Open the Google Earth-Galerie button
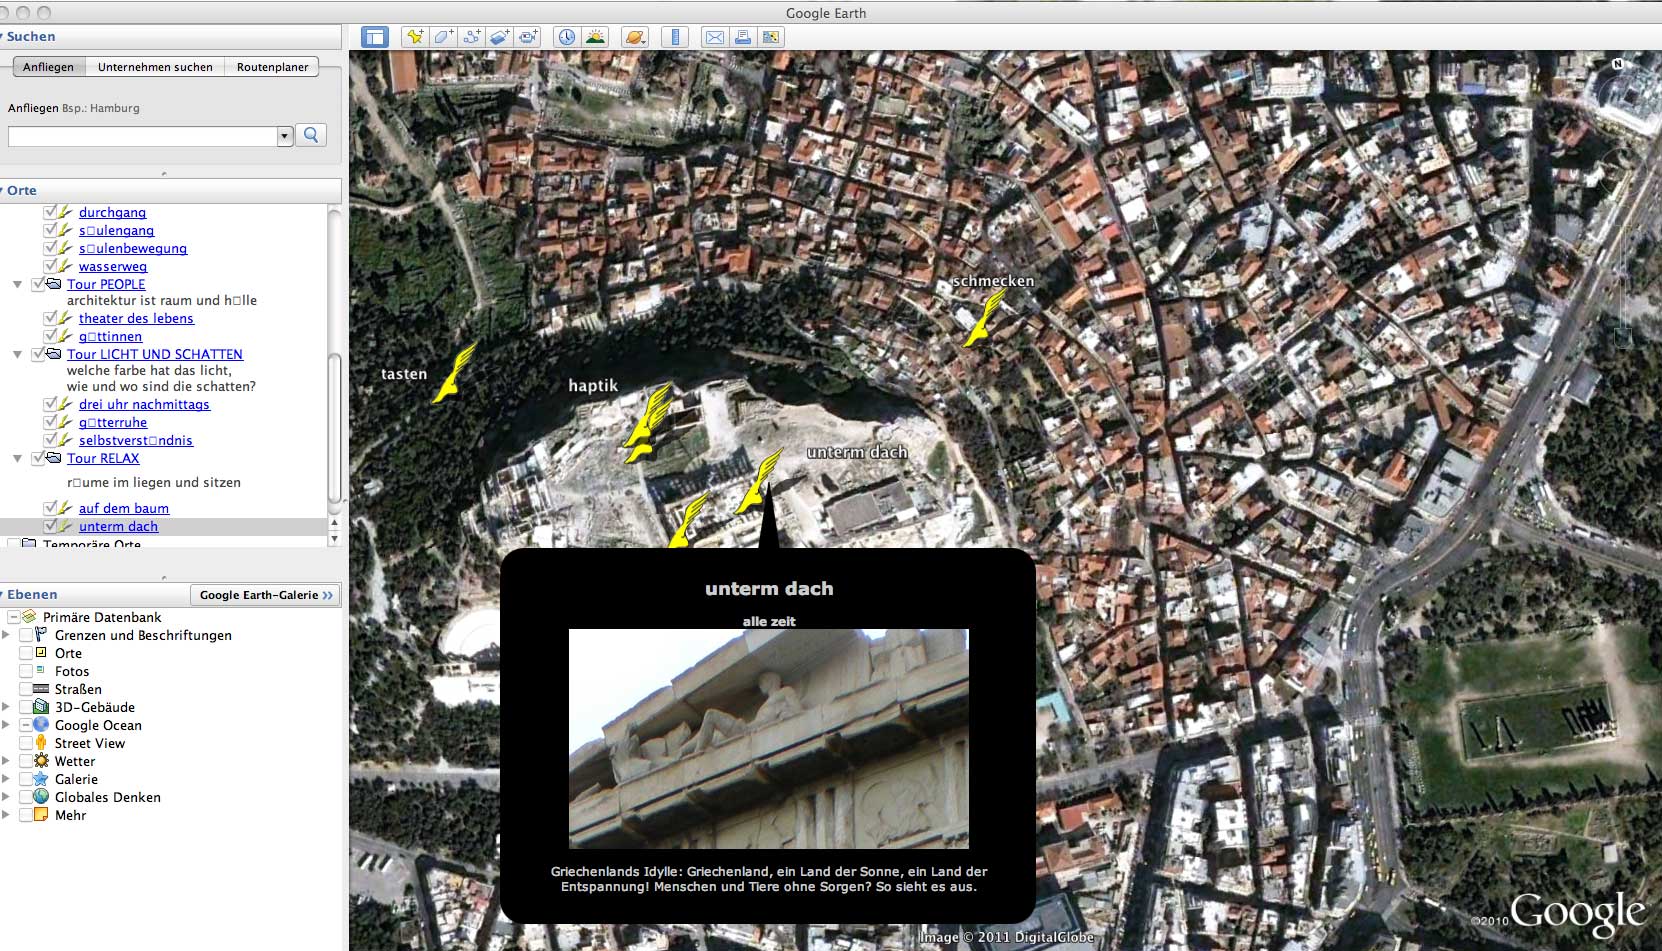Screen dimensions: 1662x951 pos(265,595)
